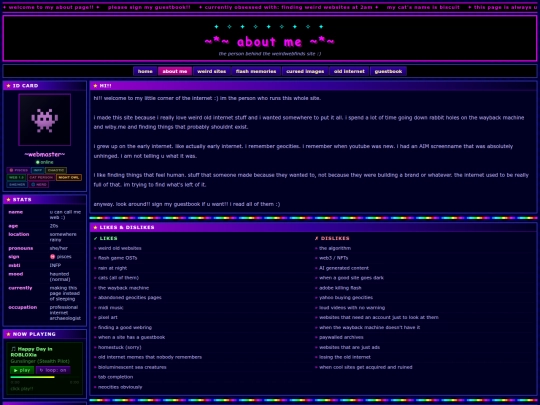Viewport: 540px width, 405px height.
Task: Open the old internet tab
Action: click(x=349, y=71)
